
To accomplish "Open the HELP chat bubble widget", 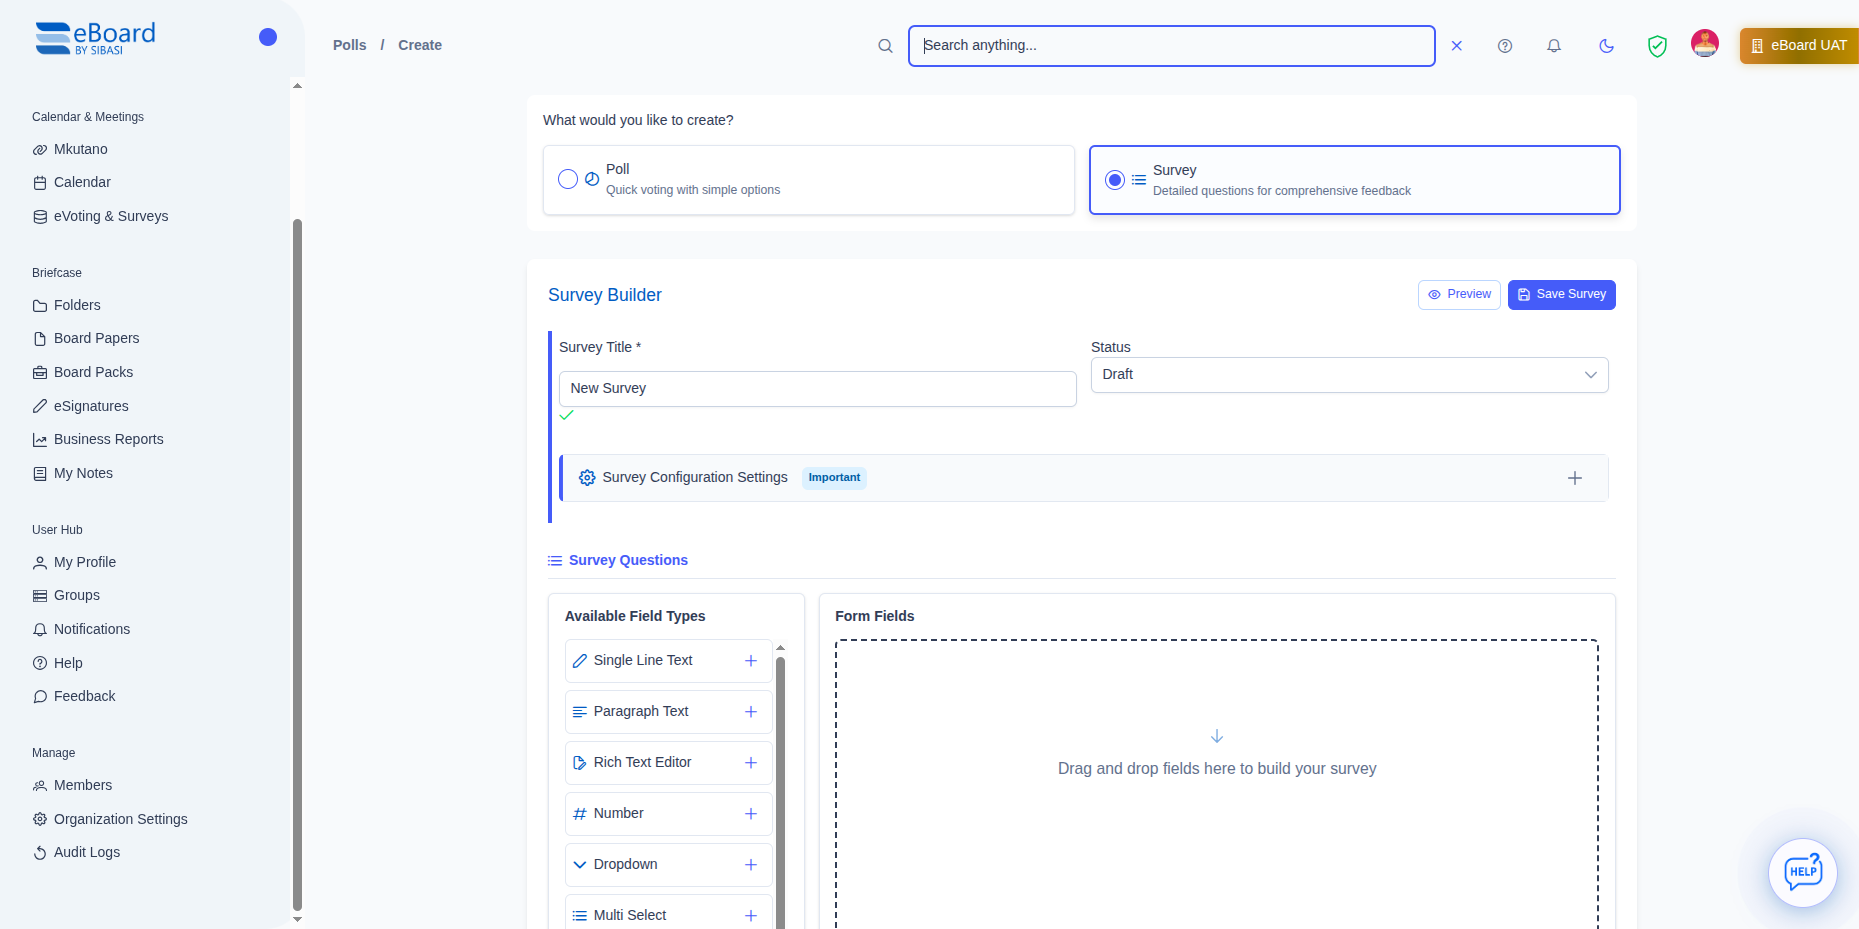I will [x=1802, y=872].
